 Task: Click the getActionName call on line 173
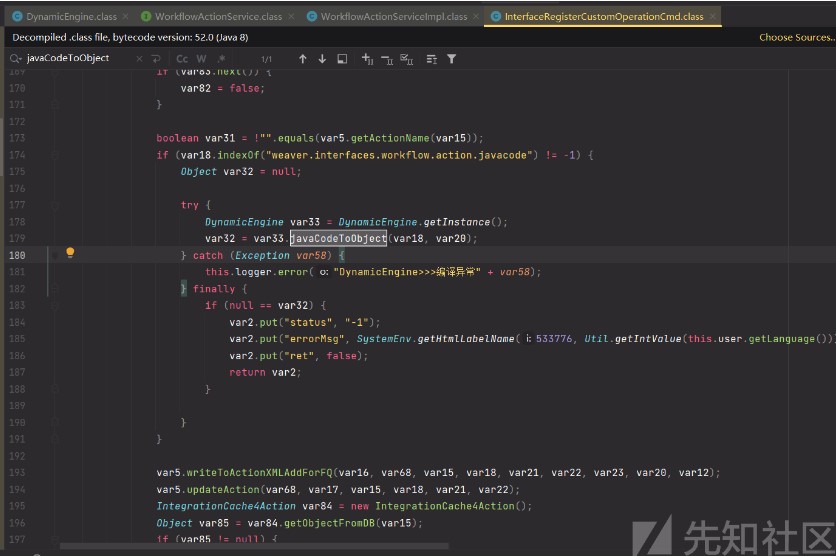(390, 138)
